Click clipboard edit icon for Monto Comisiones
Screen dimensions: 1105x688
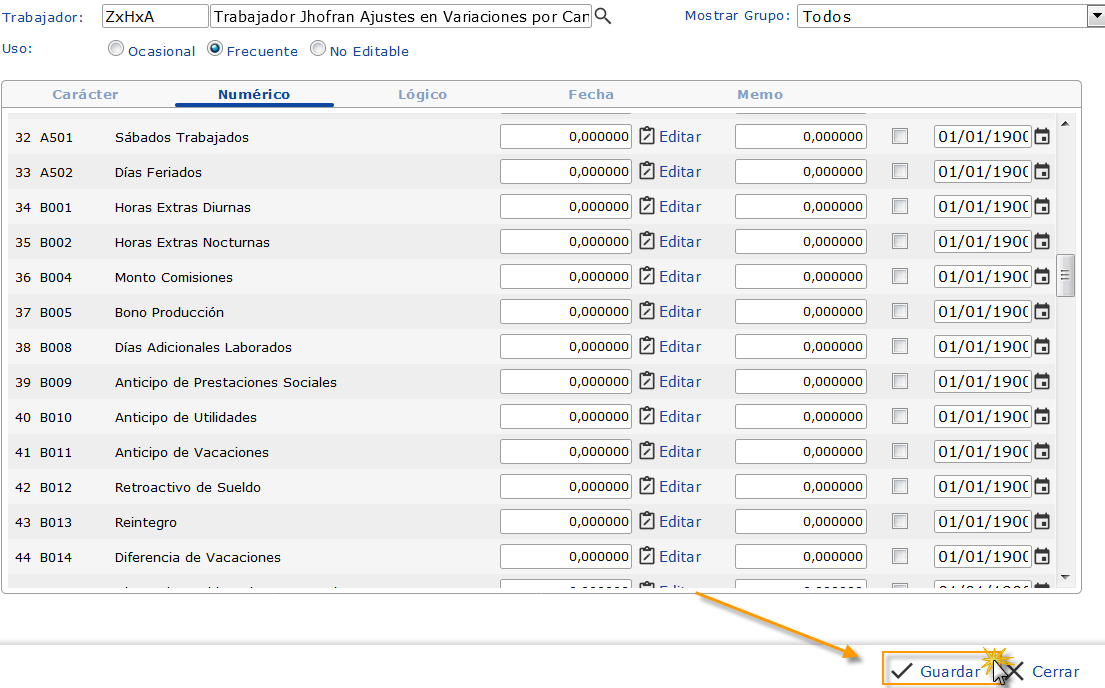point(647,277)
